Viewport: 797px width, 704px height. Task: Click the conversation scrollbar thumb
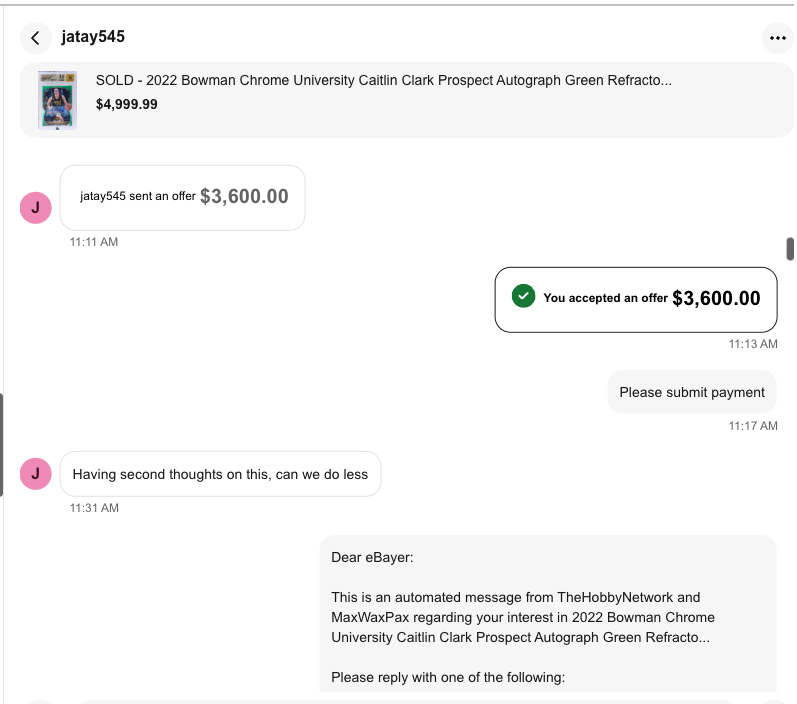click(790, 249)
